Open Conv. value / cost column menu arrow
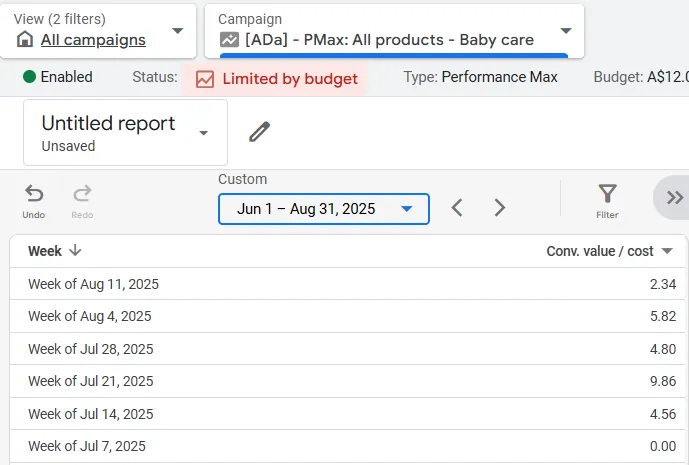Image resolution: width=689 pixels, height=465 pixels. point(667,251)
